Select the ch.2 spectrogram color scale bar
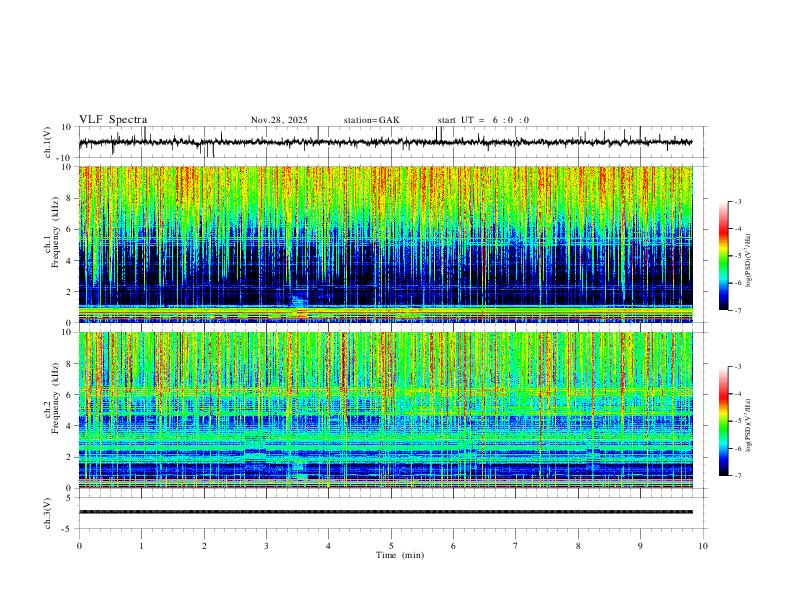Viewport: 792px width, 612px height. coord(723,421)
